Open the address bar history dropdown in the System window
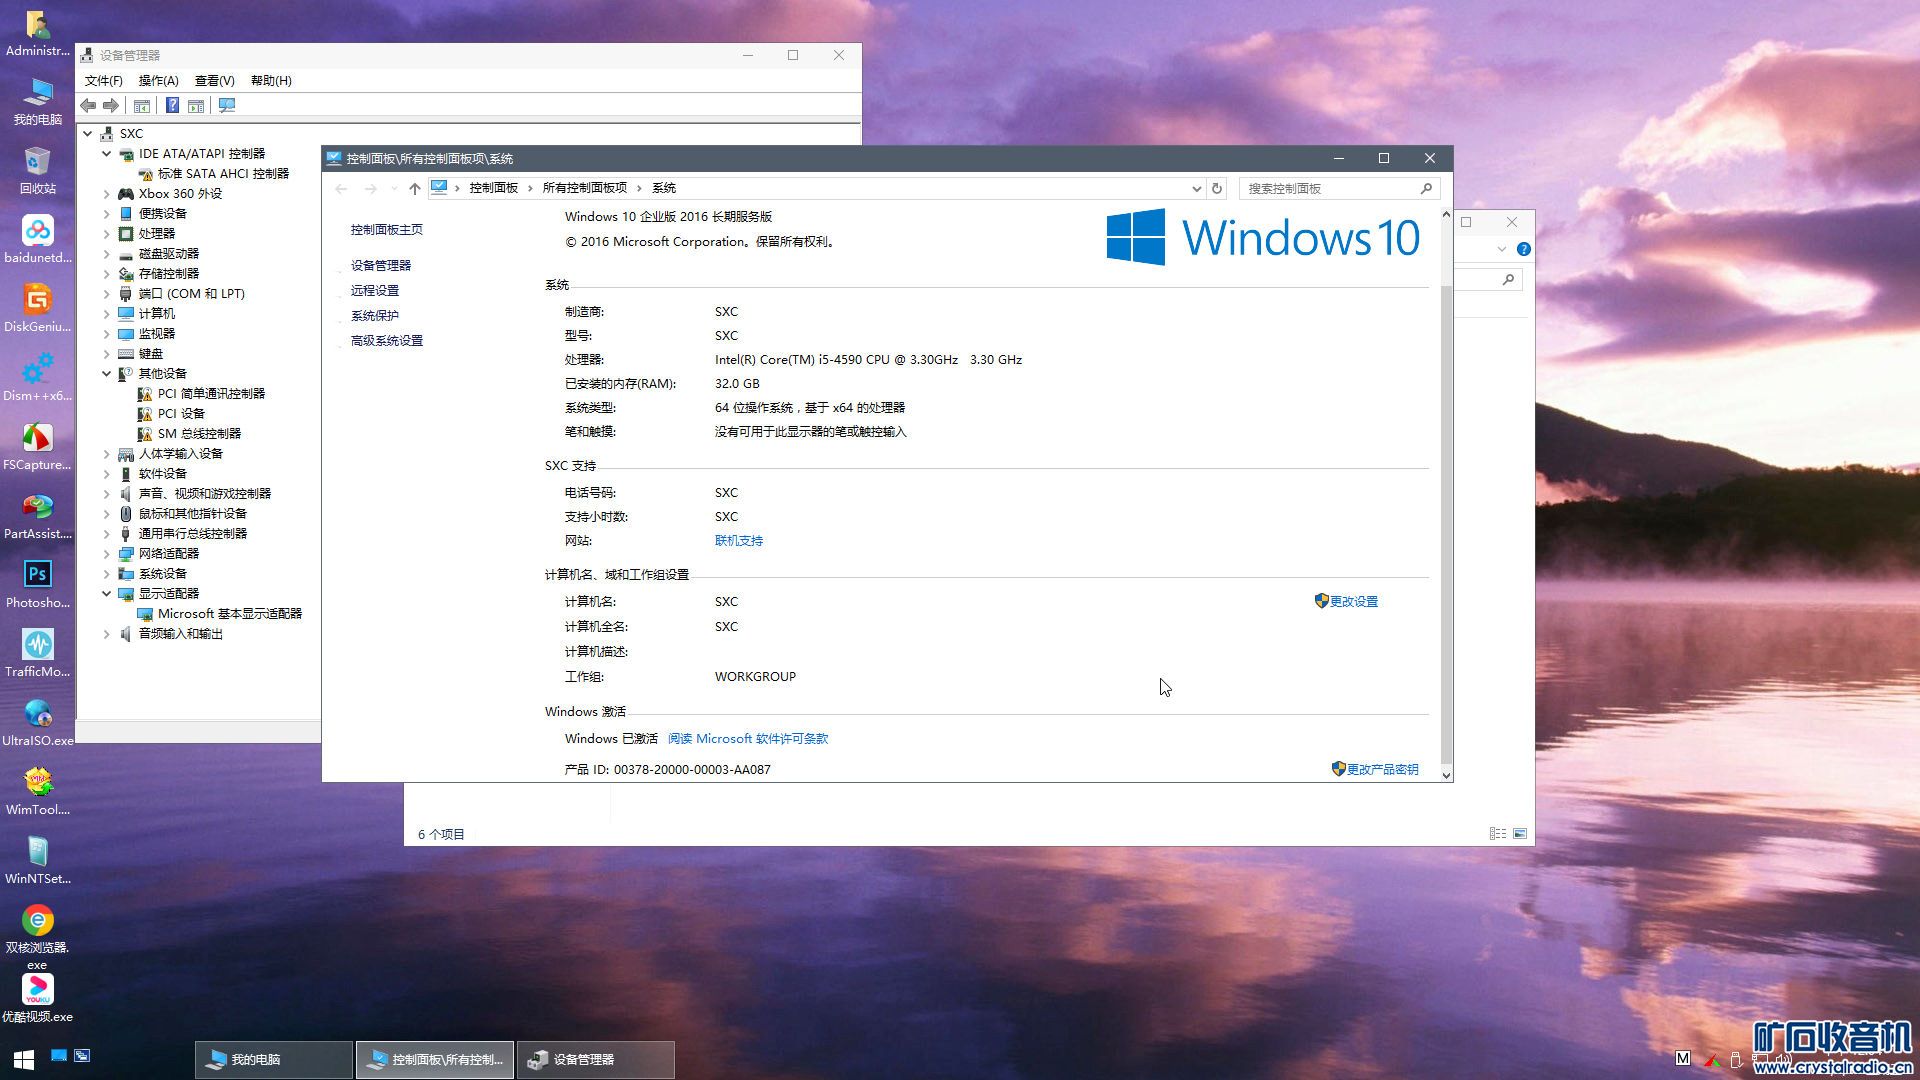 click(1196, 188)
